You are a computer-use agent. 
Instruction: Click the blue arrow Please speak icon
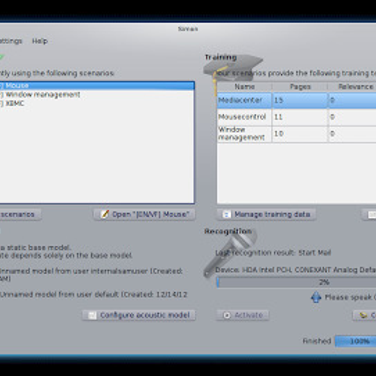tap(316, 297)
